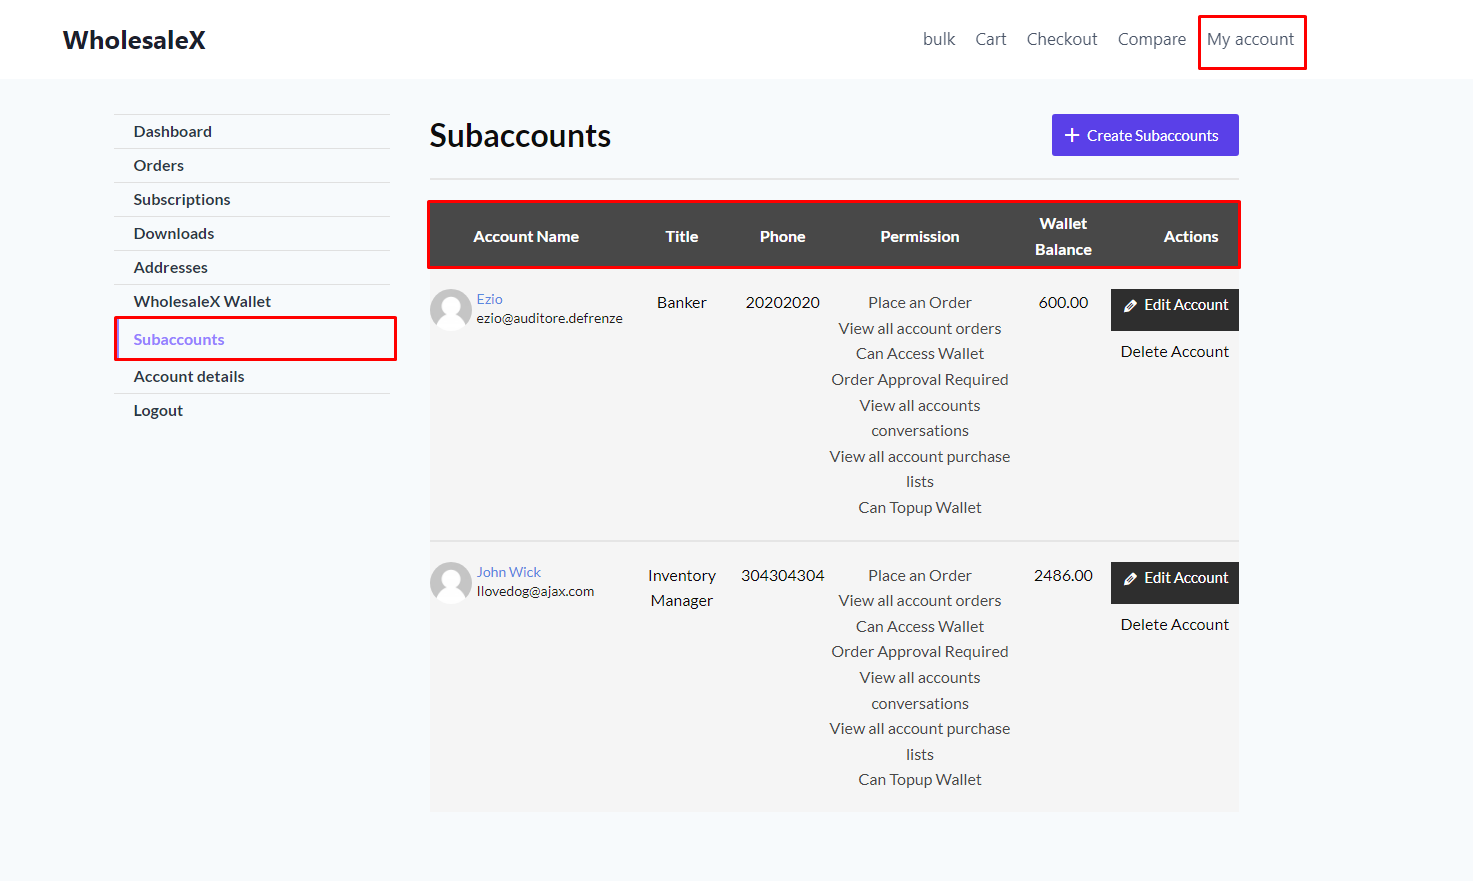The image size is (1473, 881).
Task: Open the Compare page
Action: pyautogui.click(x=1152, y=39)
